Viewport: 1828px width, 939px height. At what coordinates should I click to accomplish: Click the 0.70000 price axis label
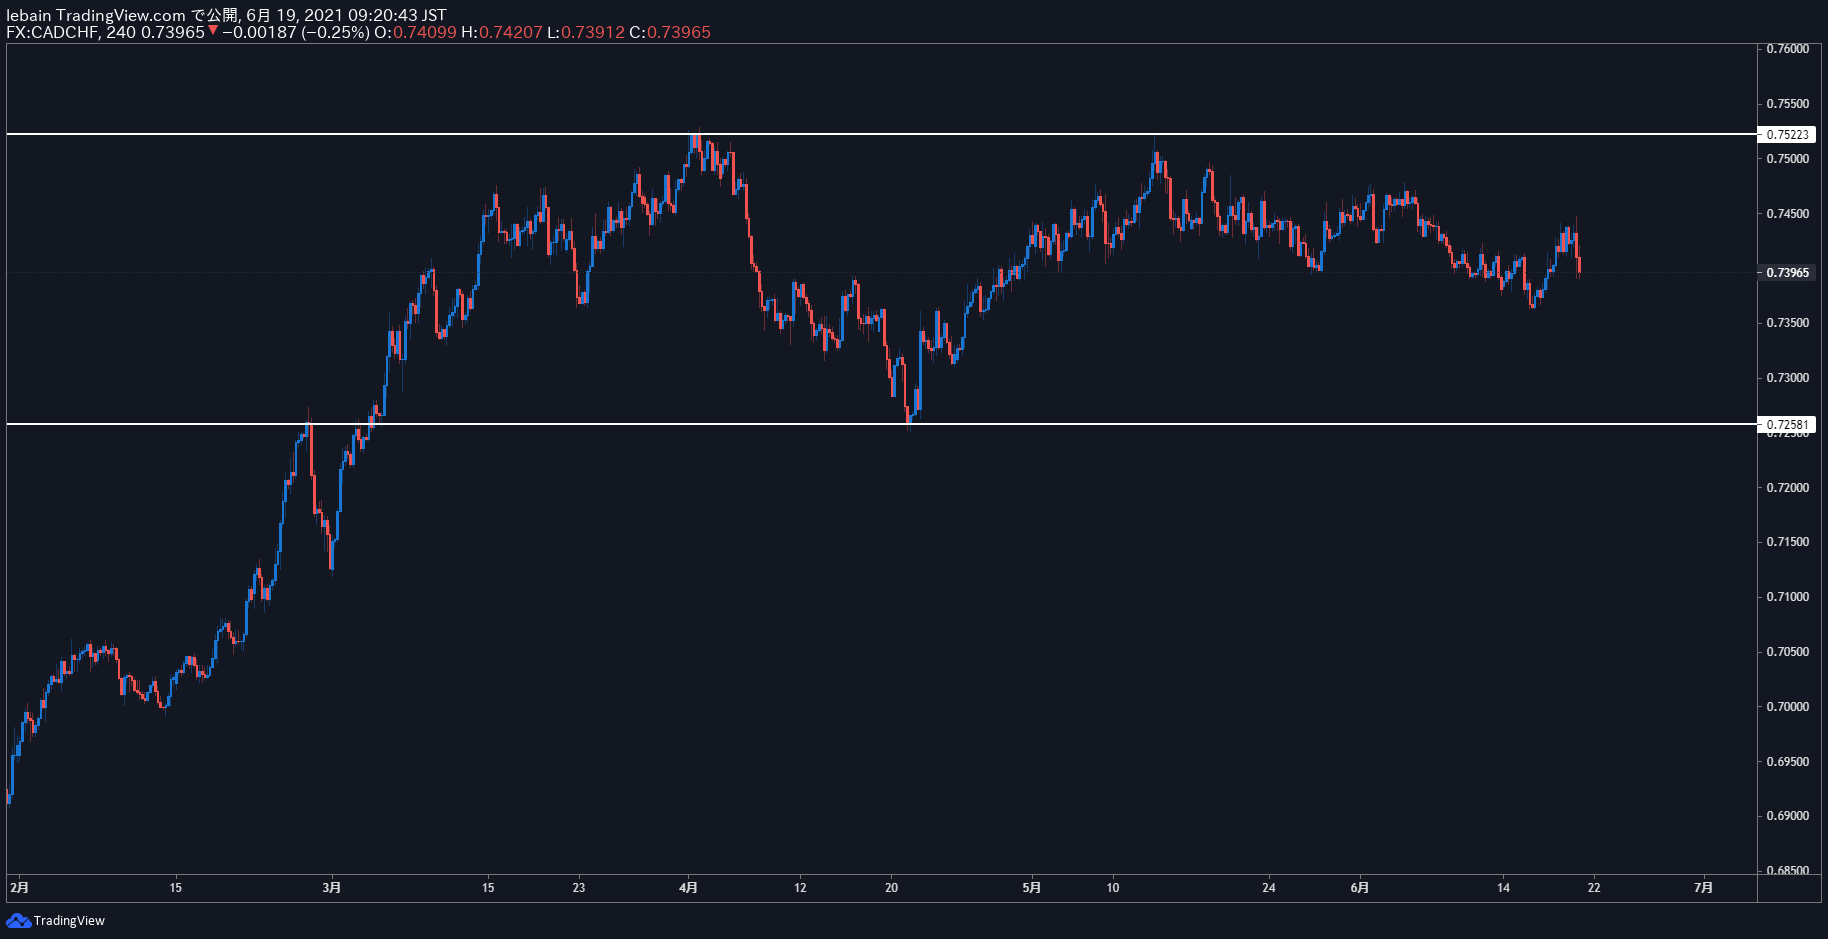[1787, 707]
